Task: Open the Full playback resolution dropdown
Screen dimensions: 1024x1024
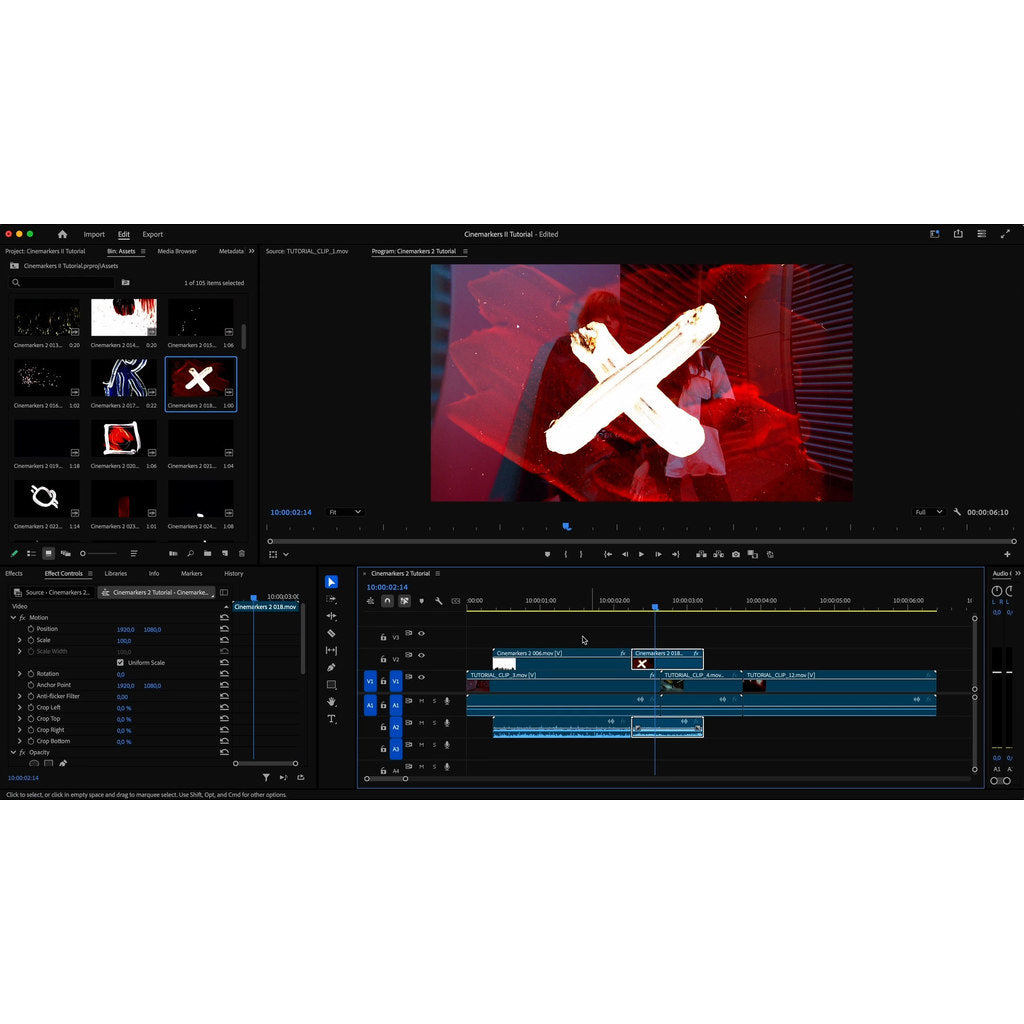Action: tap(928, 512)
